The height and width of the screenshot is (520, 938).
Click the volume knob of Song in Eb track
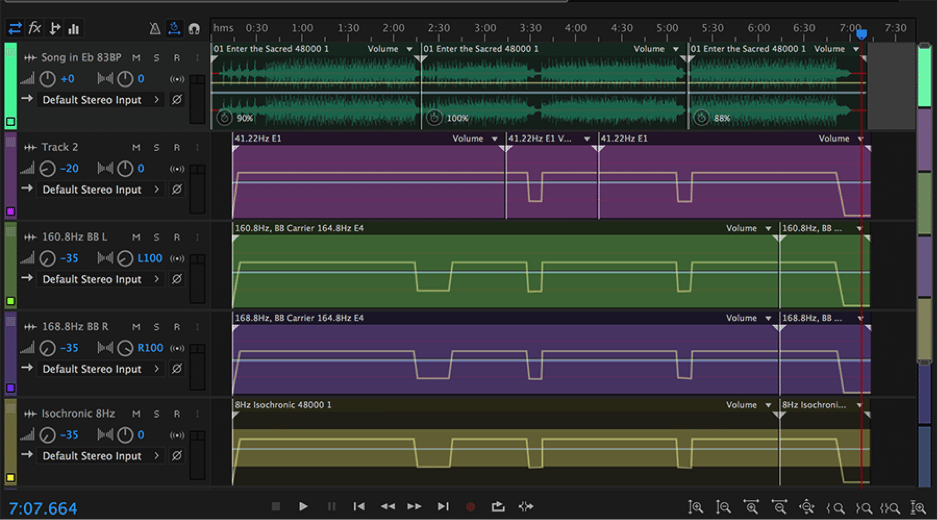click(47, 78)
